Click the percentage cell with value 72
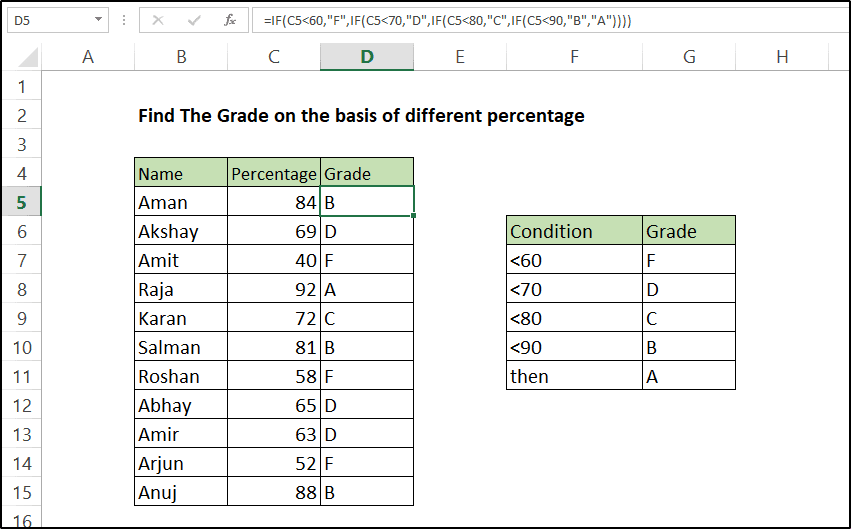The height and width of the screenshot is (529, 851). pos(274,318)
